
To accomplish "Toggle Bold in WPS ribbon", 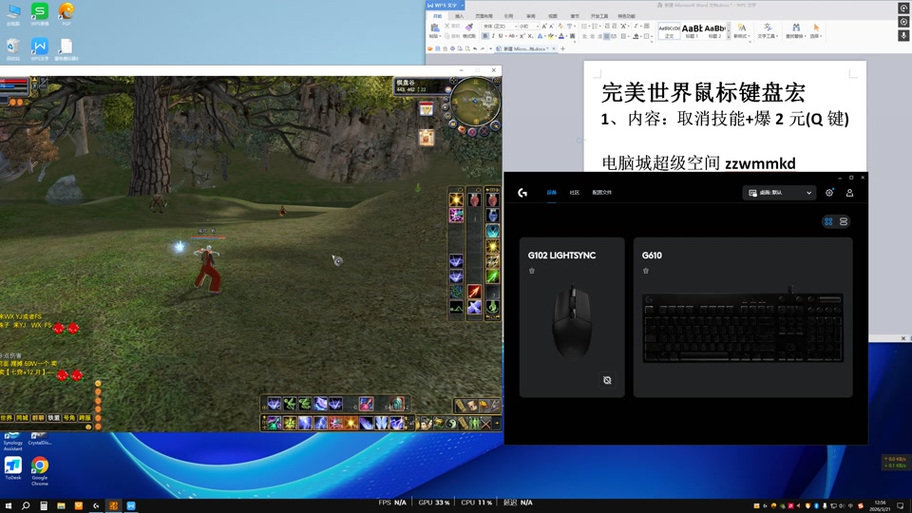I will coord(485,36).
